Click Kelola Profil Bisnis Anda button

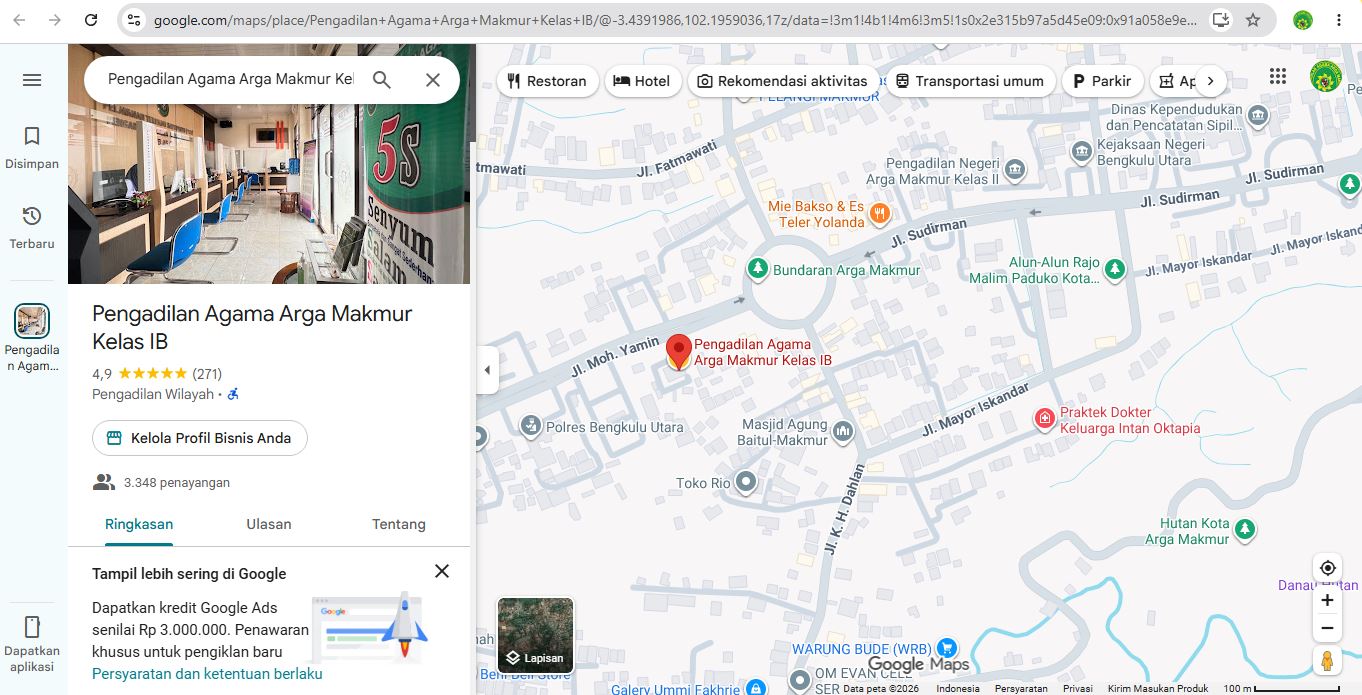coord(200,438)
